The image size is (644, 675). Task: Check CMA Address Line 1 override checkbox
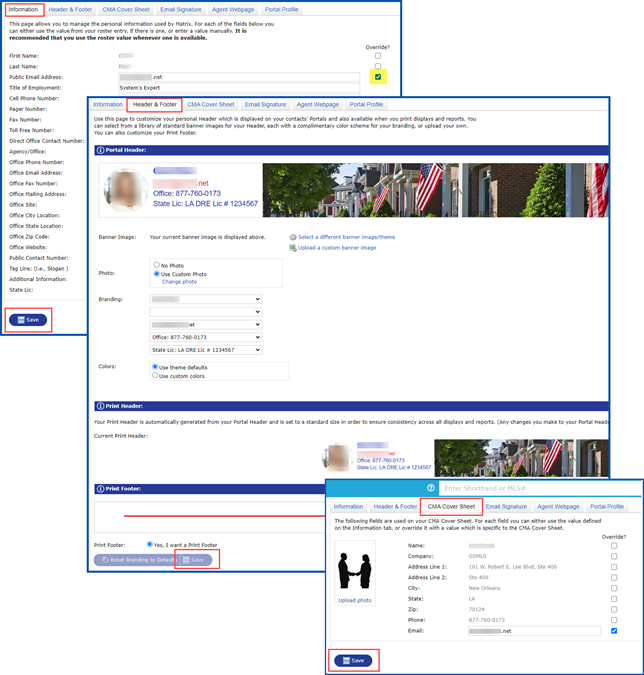click(x=614, y=567)
